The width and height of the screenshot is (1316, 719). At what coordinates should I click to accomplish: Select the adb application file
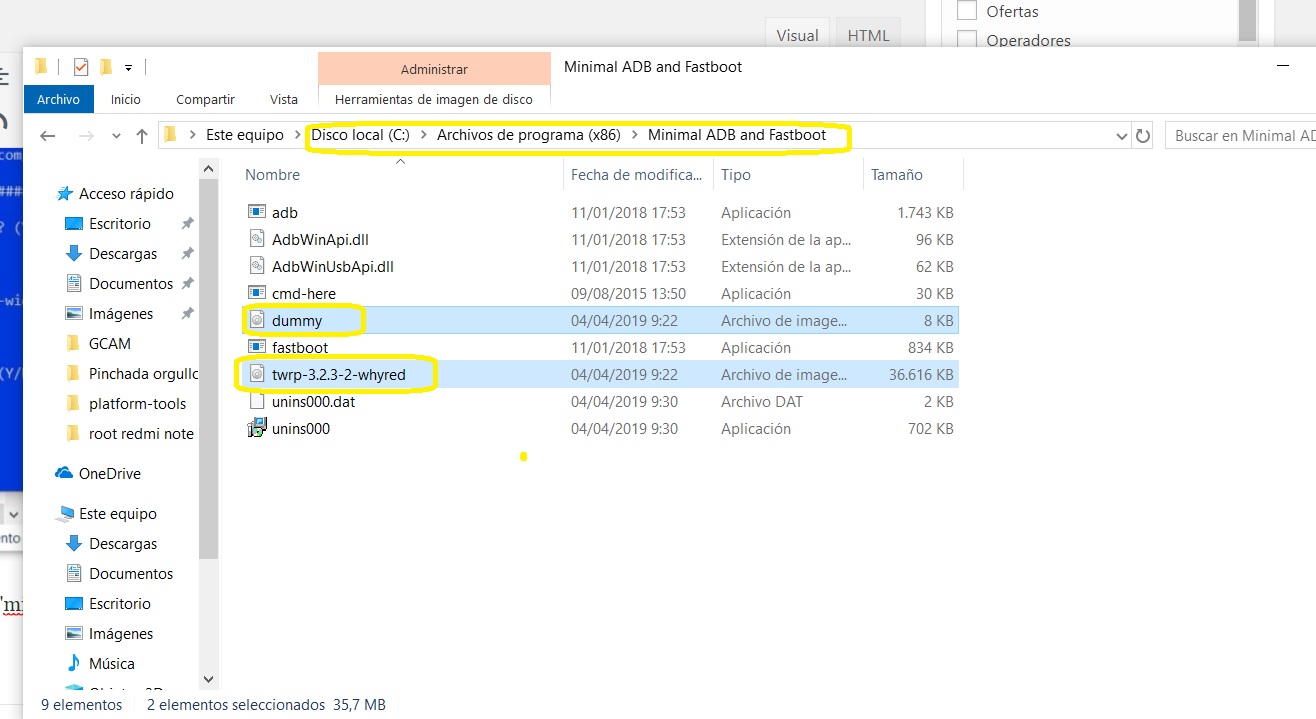[x=284, y=213]
